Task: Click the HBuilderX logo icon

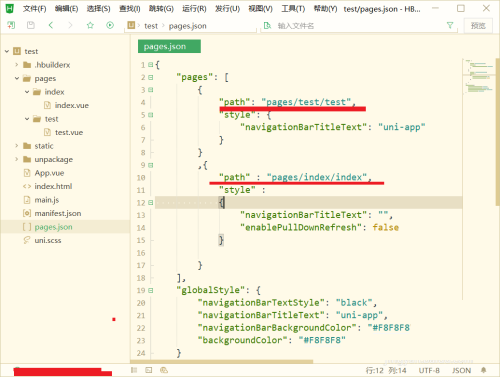Action: (x=9, y=8)
